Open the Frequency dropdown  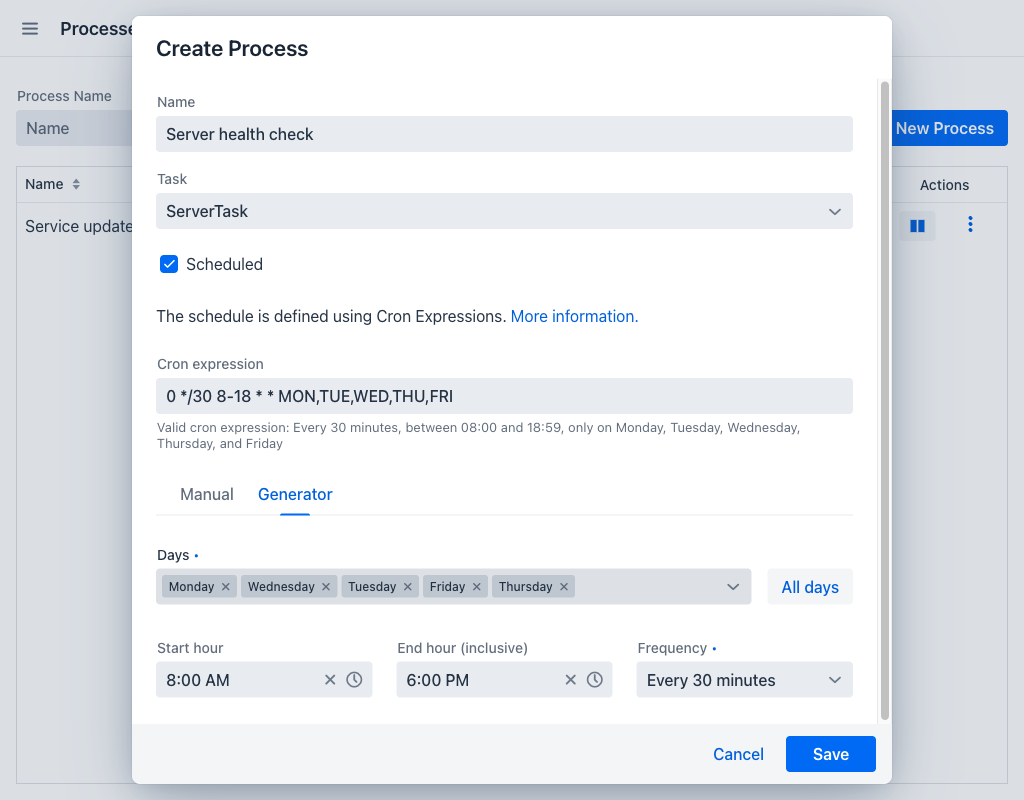click(744, 680)
